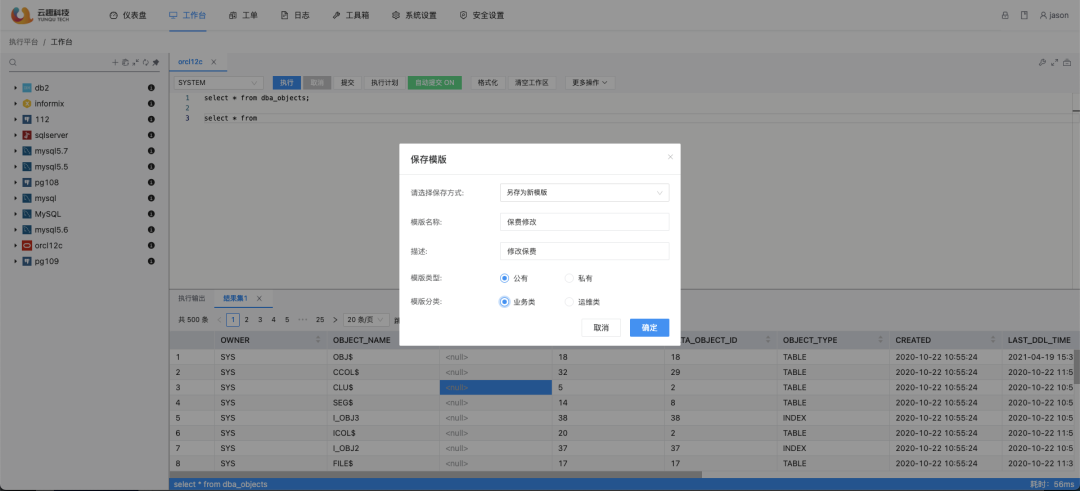Click the 执行计划 button
The image size is (1080, 491).
click(x=384, y=83)
